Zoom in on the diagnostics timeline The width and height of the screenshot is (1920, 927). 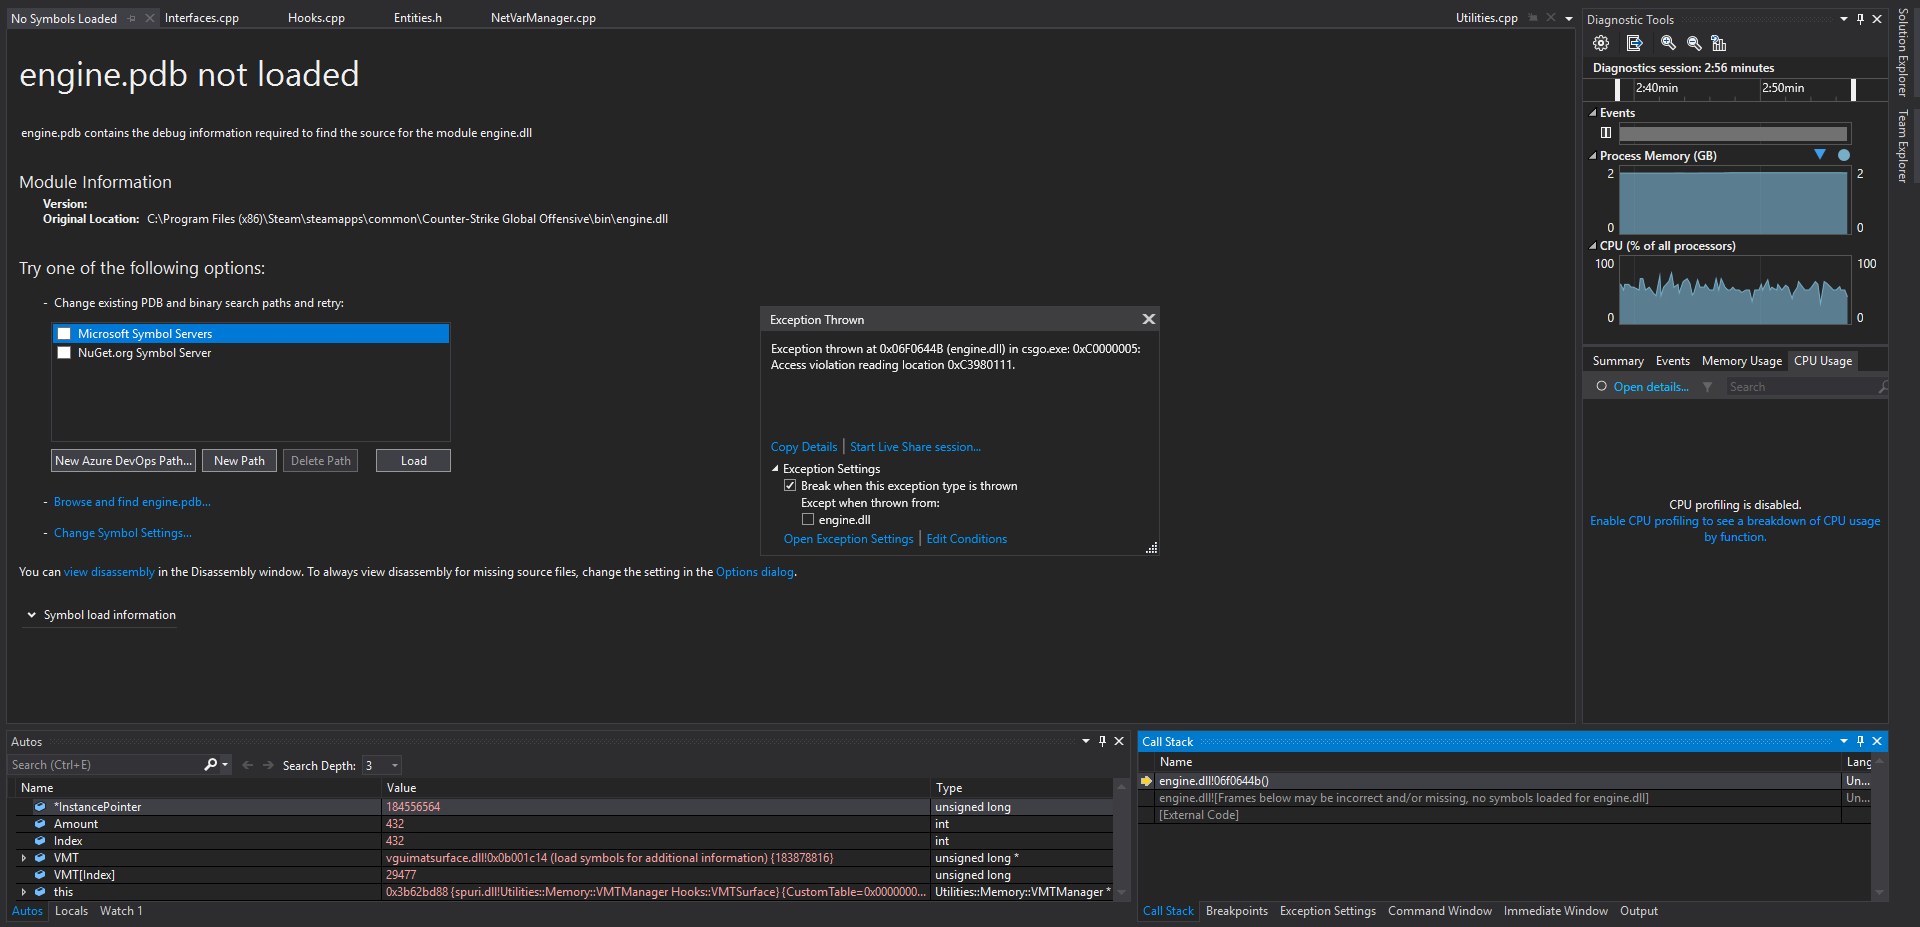(1668, 43)
